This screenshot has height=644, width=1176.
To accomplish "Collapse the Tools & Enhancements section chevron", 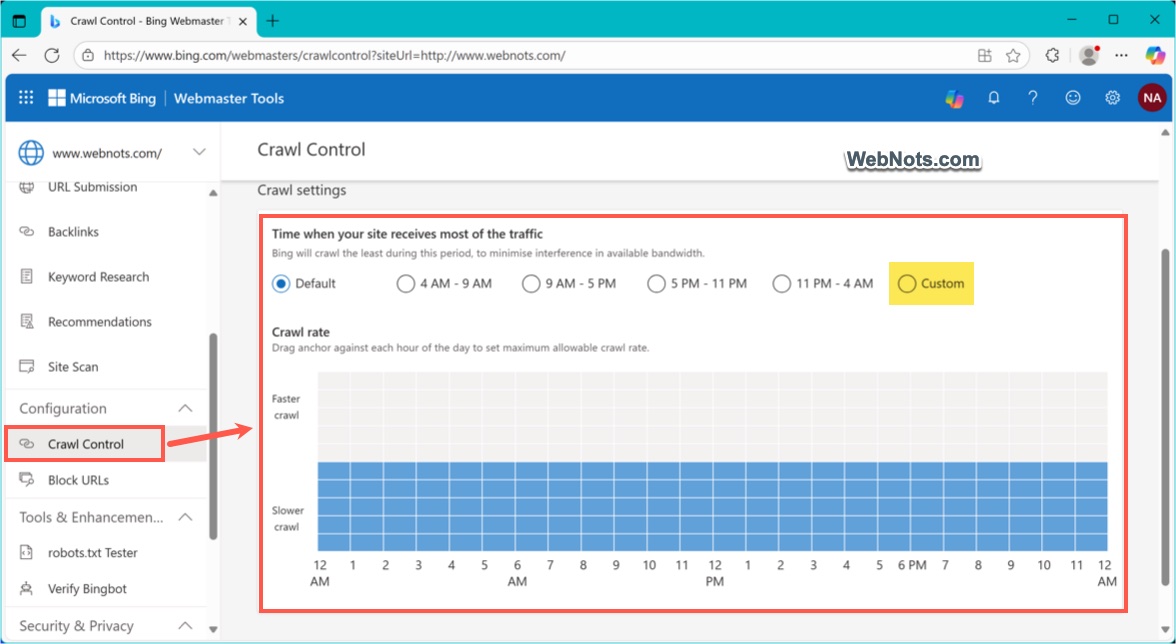I will tap(185, 517).
